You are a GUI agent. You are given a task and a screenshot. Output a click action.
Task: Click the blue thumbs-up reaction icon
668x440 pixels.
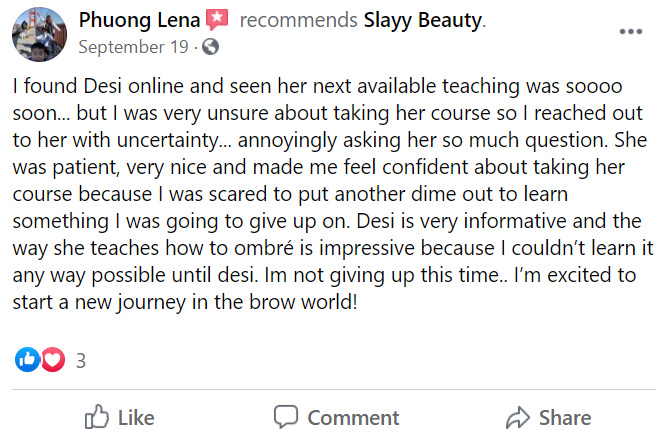pos(27,360)
